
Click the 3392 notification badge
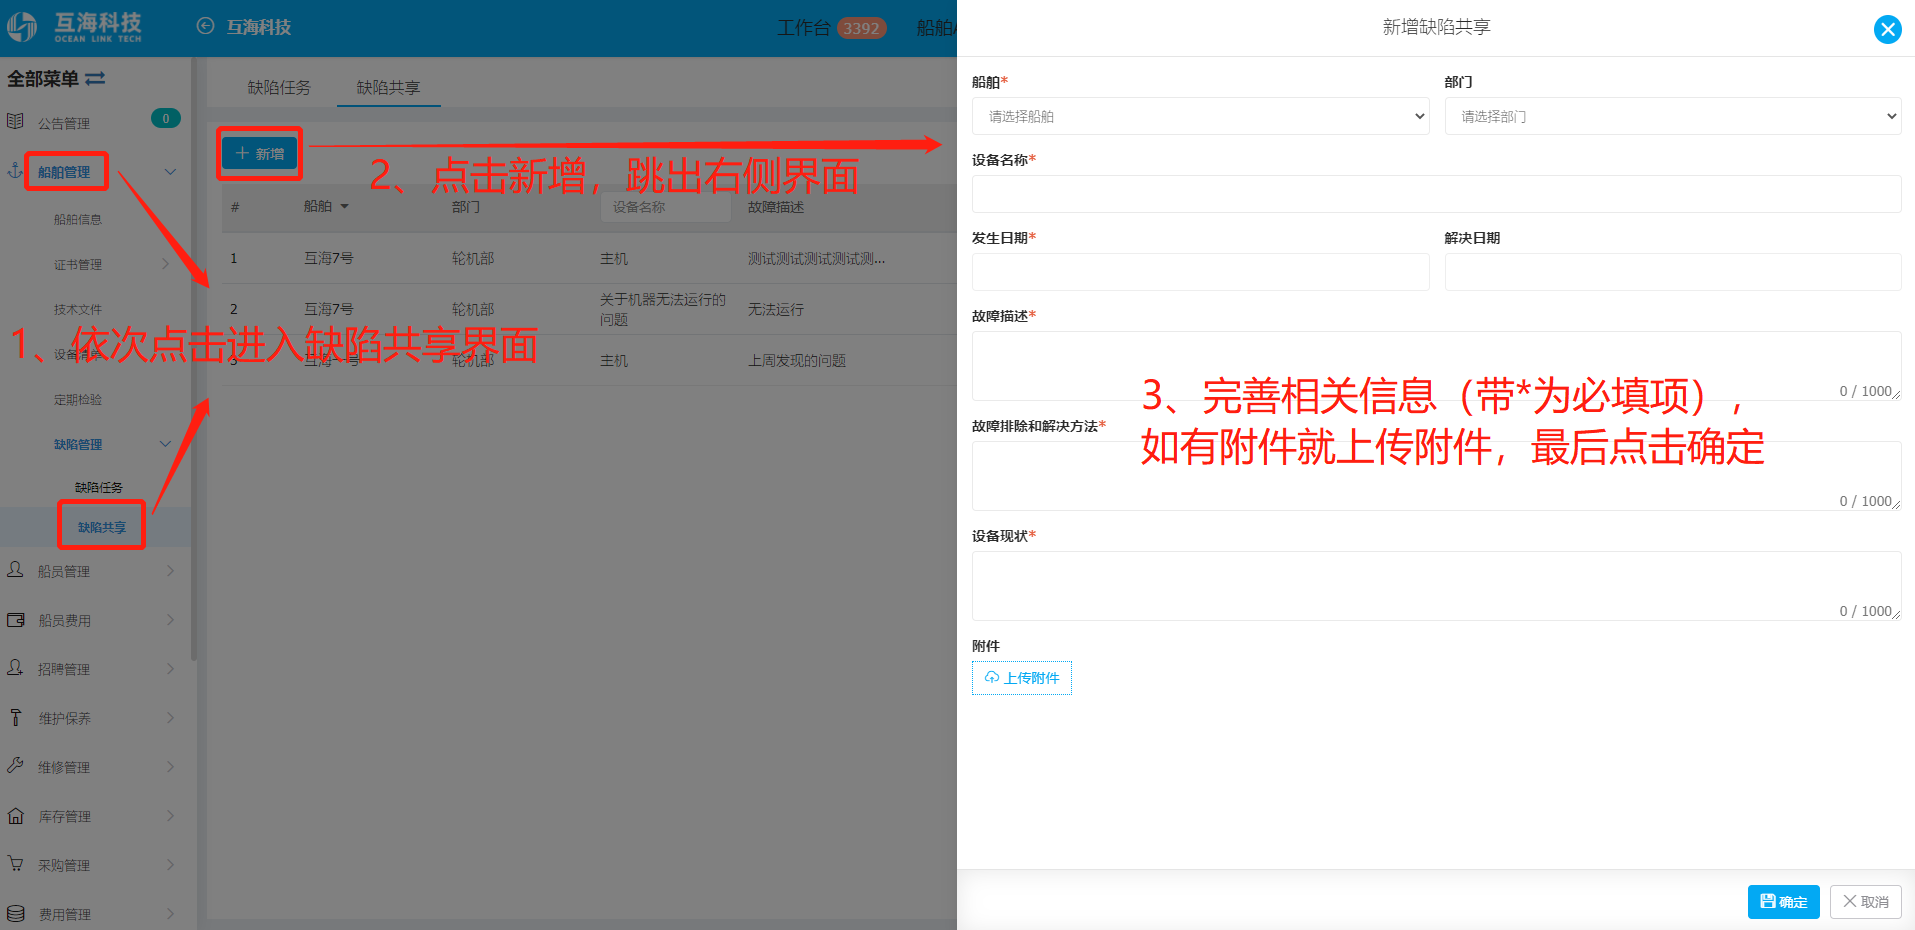tap(861, 28)
